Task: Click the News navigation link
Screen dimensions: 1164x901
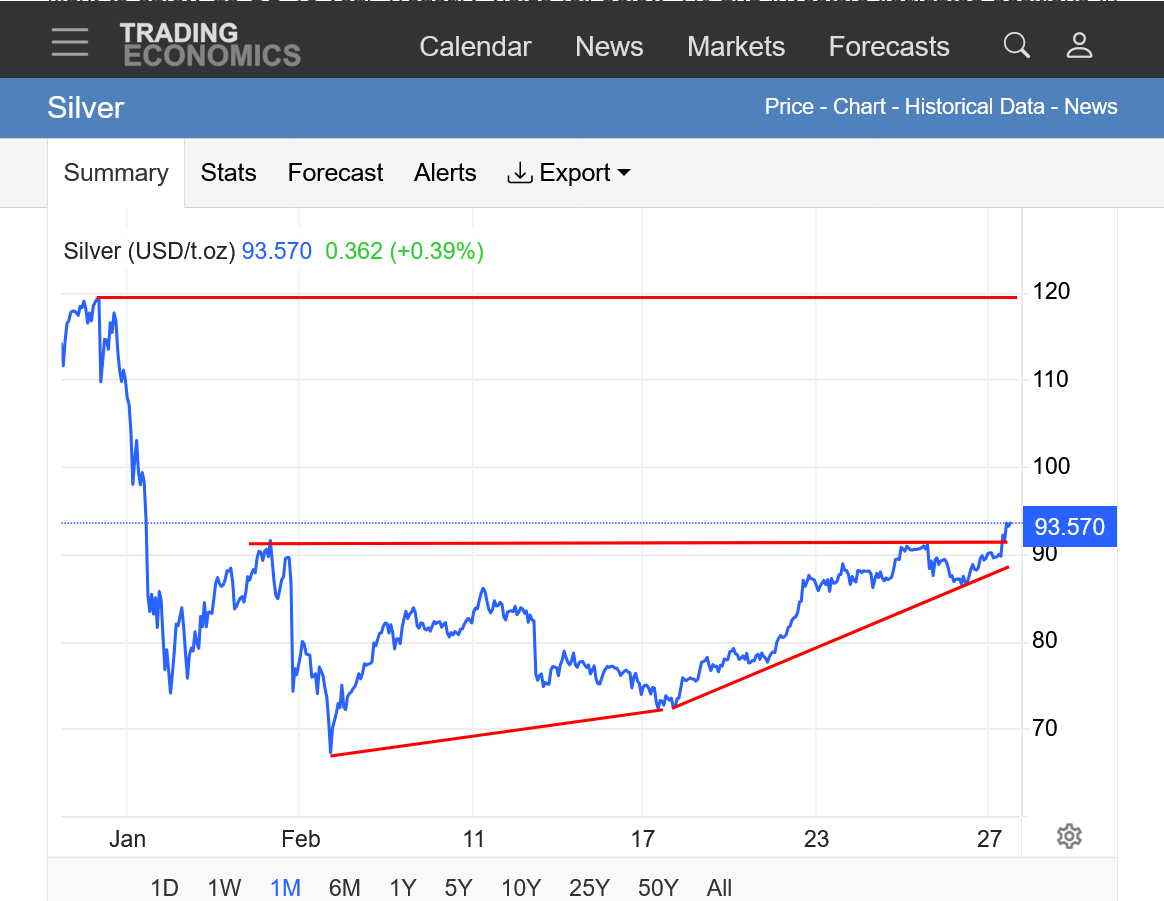Action: (609, 47)
